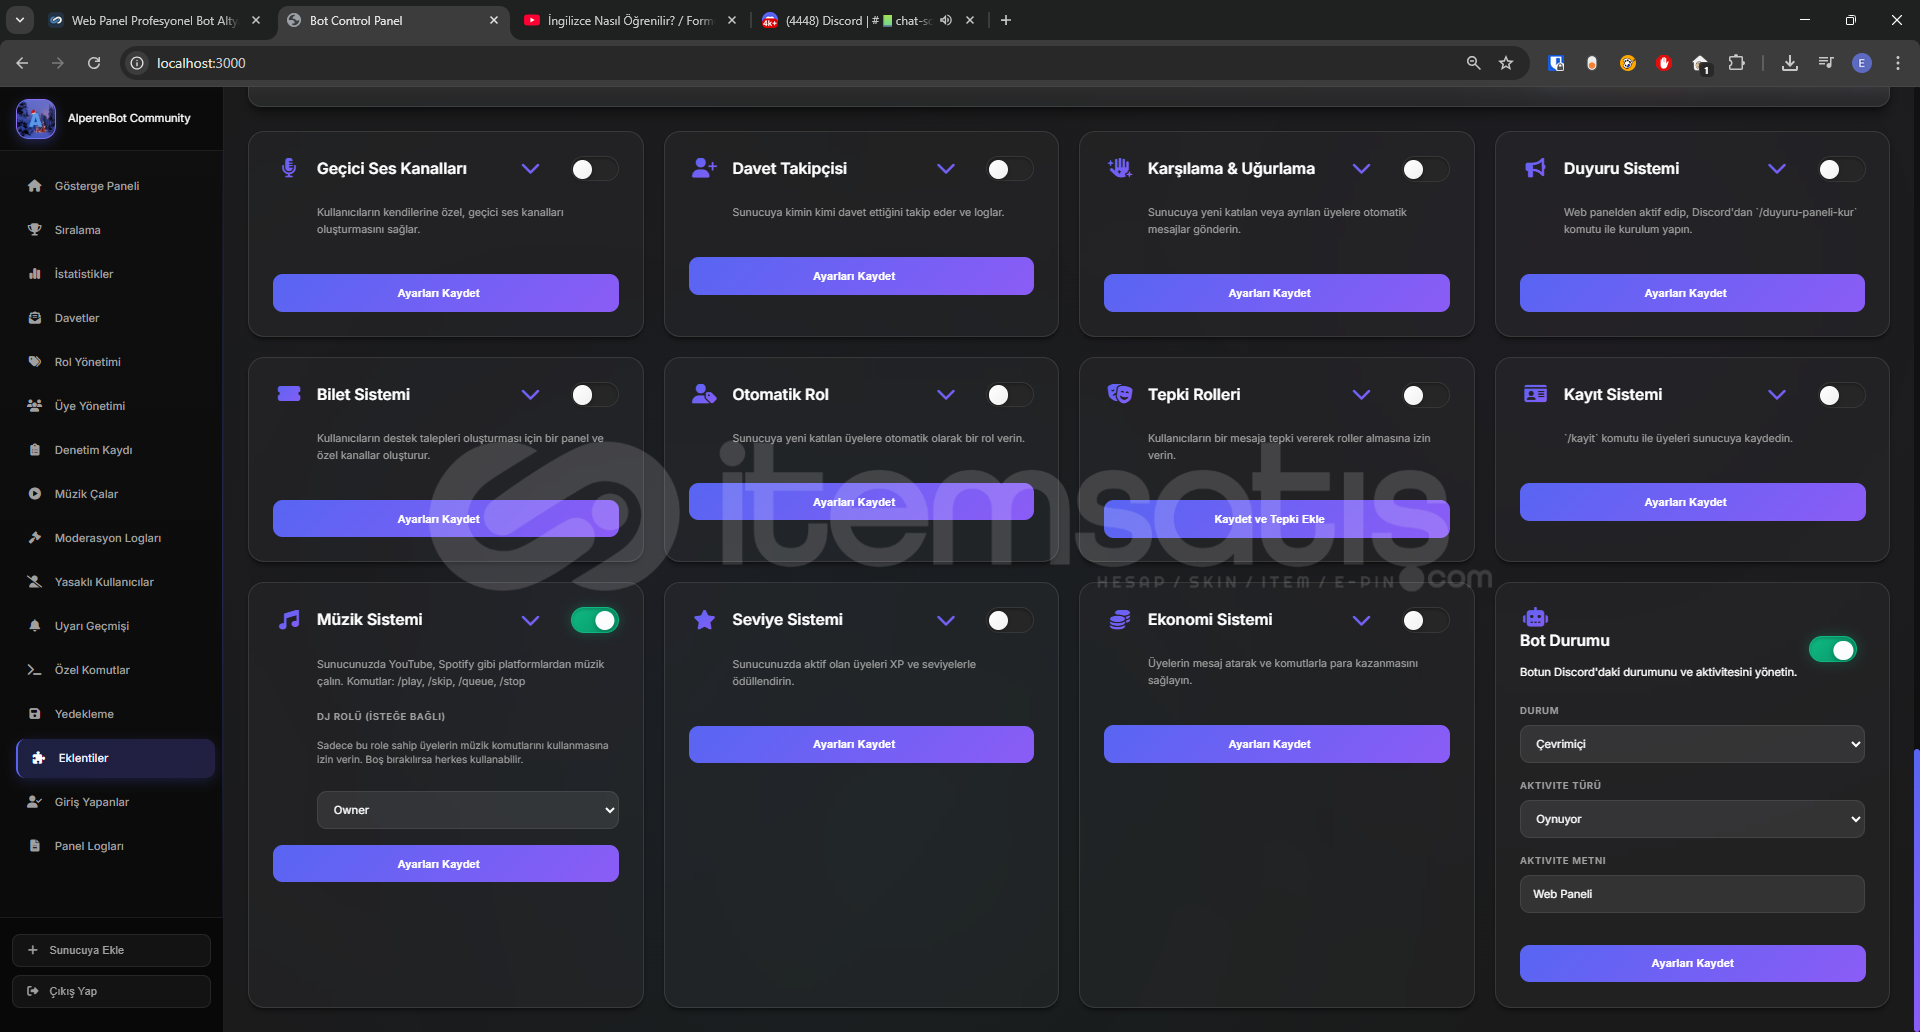Click the Özel Komutlar terminal icon
This screenshot has width=1920, height=1032.
[x=35, y=670]
